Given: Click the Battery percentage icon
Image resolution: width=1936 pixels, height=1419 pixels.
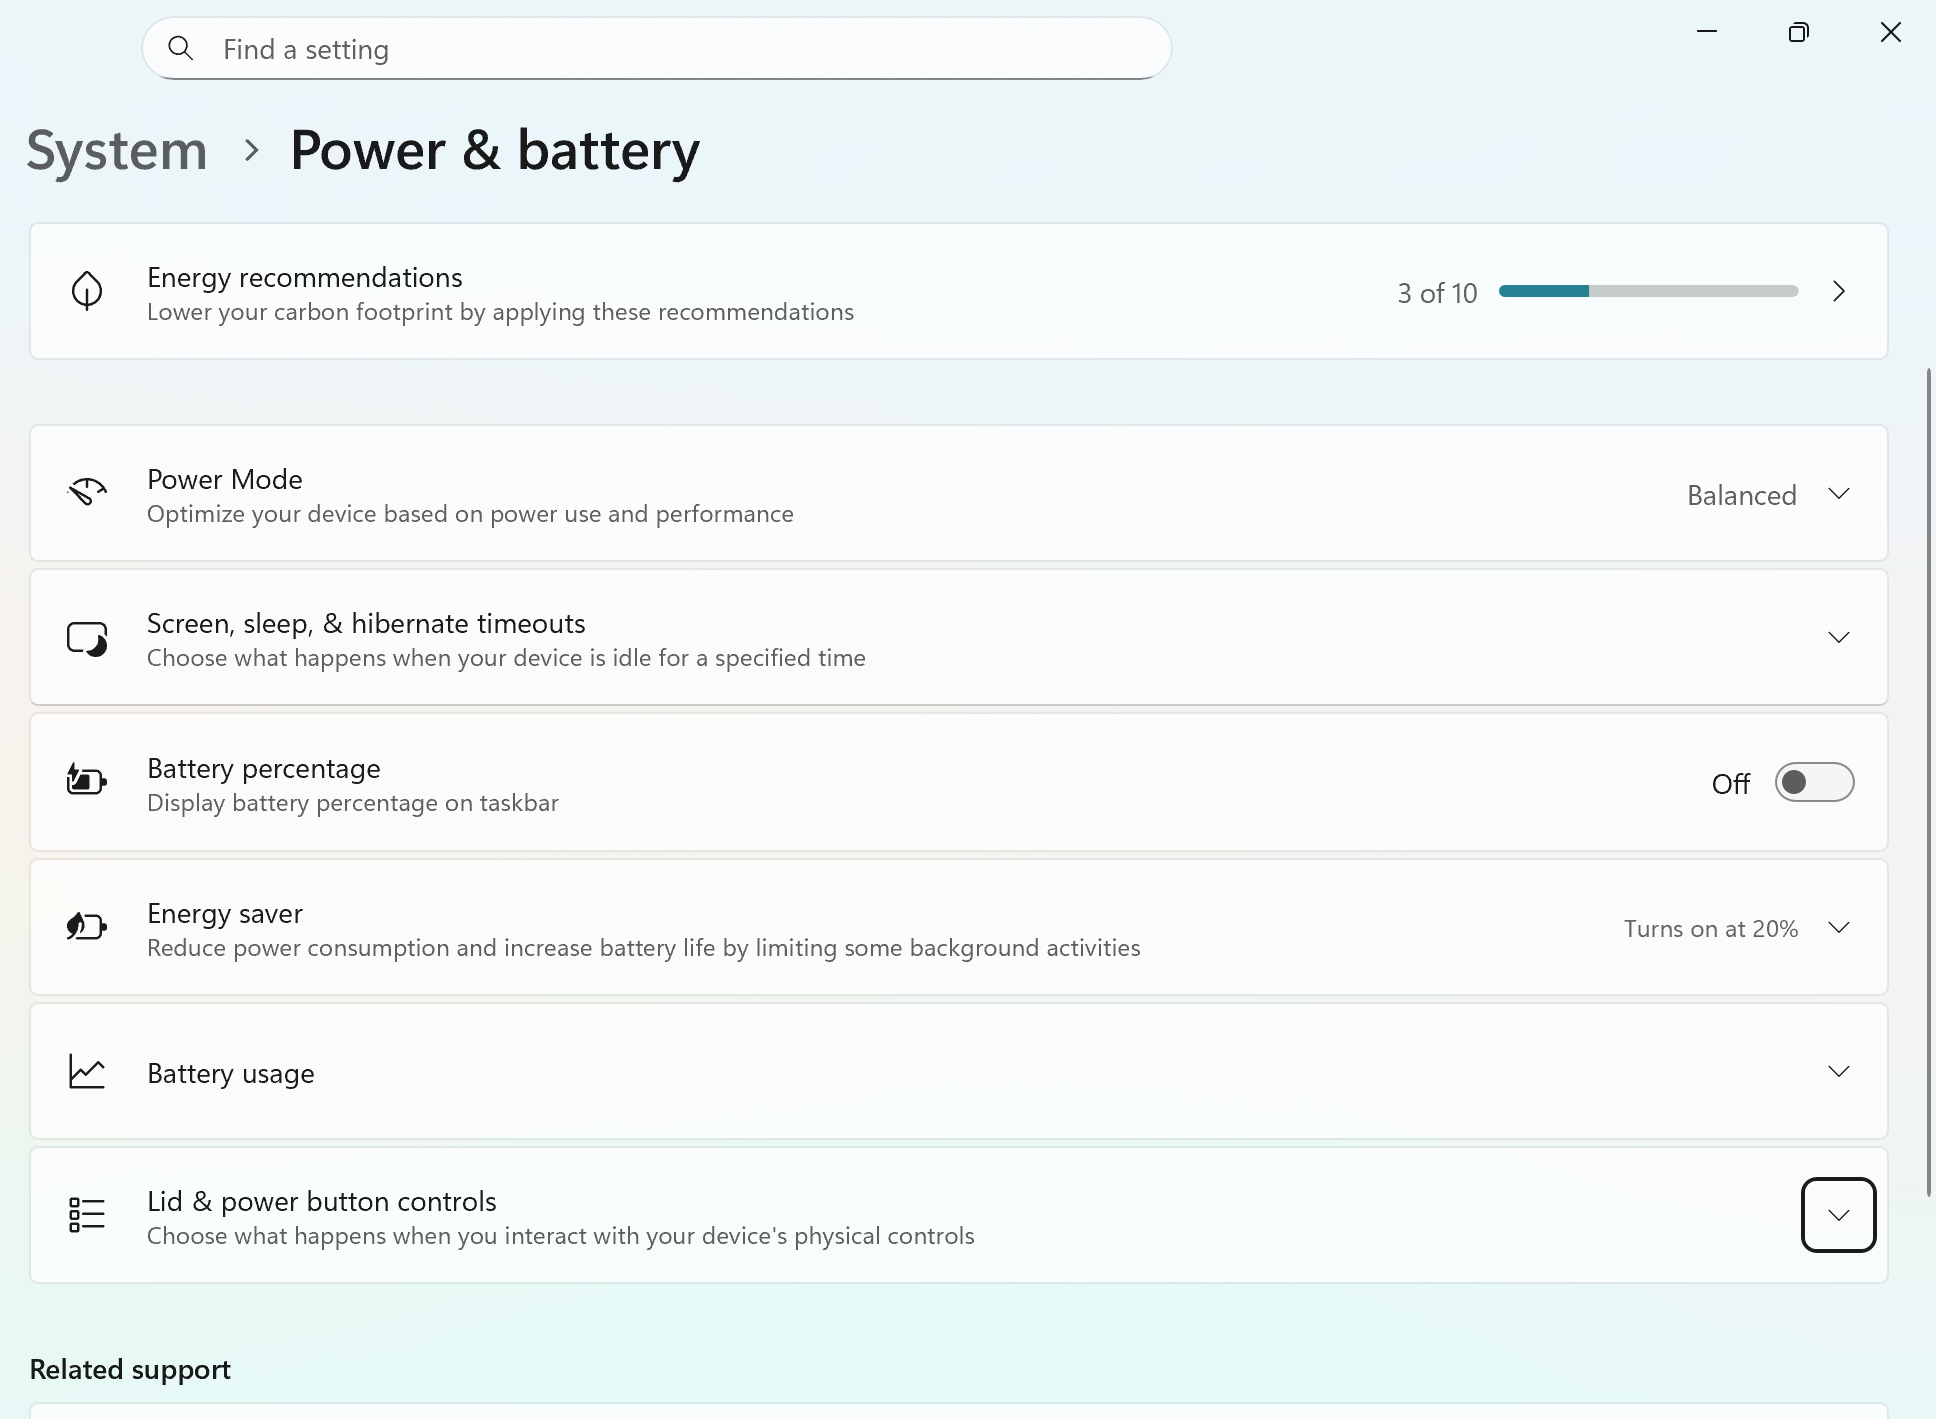Looking at the screenshot, I should pos(87,780).
